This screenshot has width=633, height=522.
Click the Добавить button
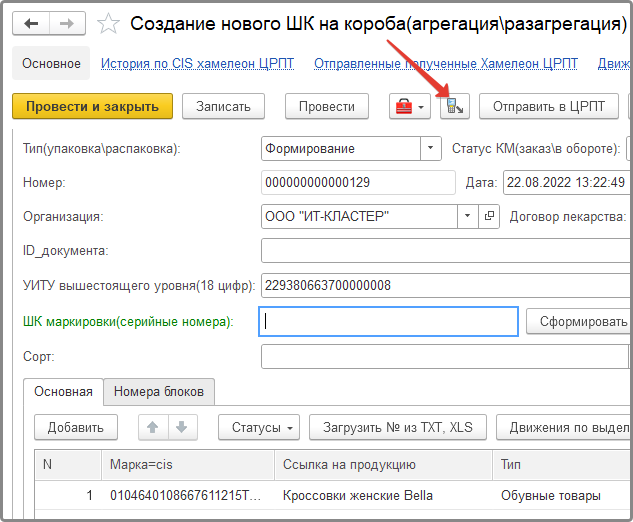tap(76, 427)
